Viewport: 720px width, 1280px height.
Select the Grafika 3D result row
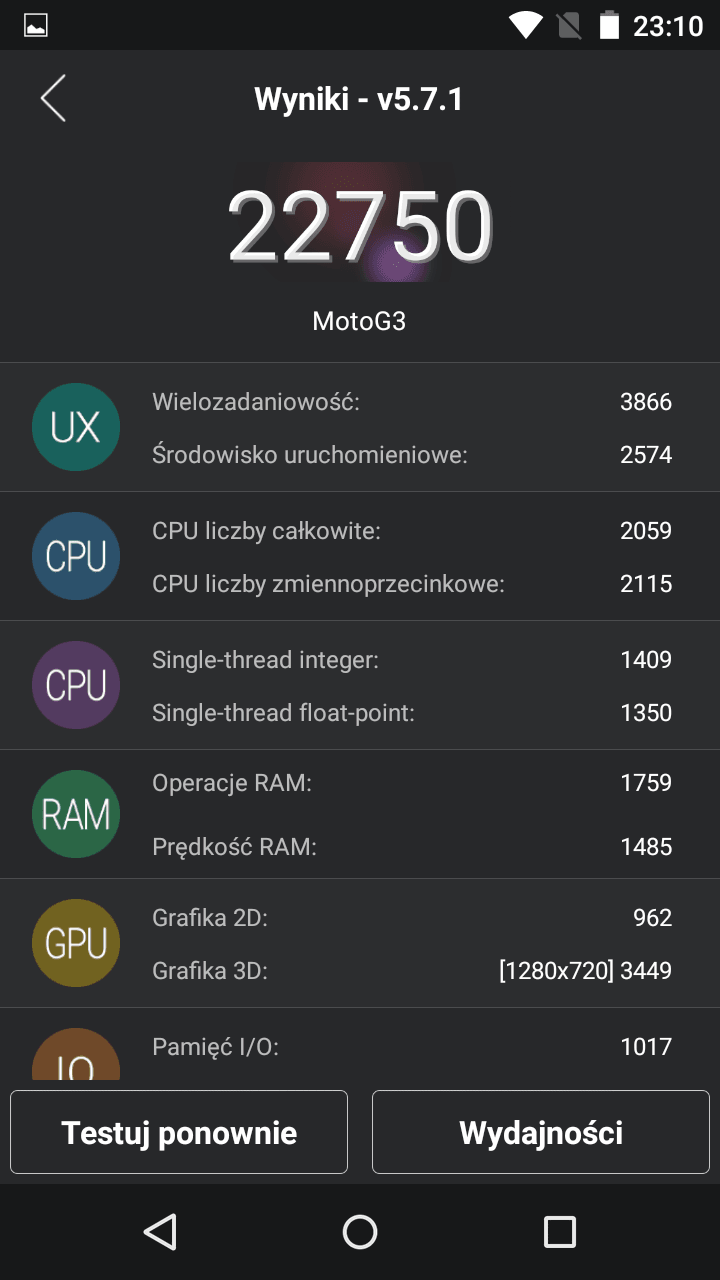pos(411,970)
